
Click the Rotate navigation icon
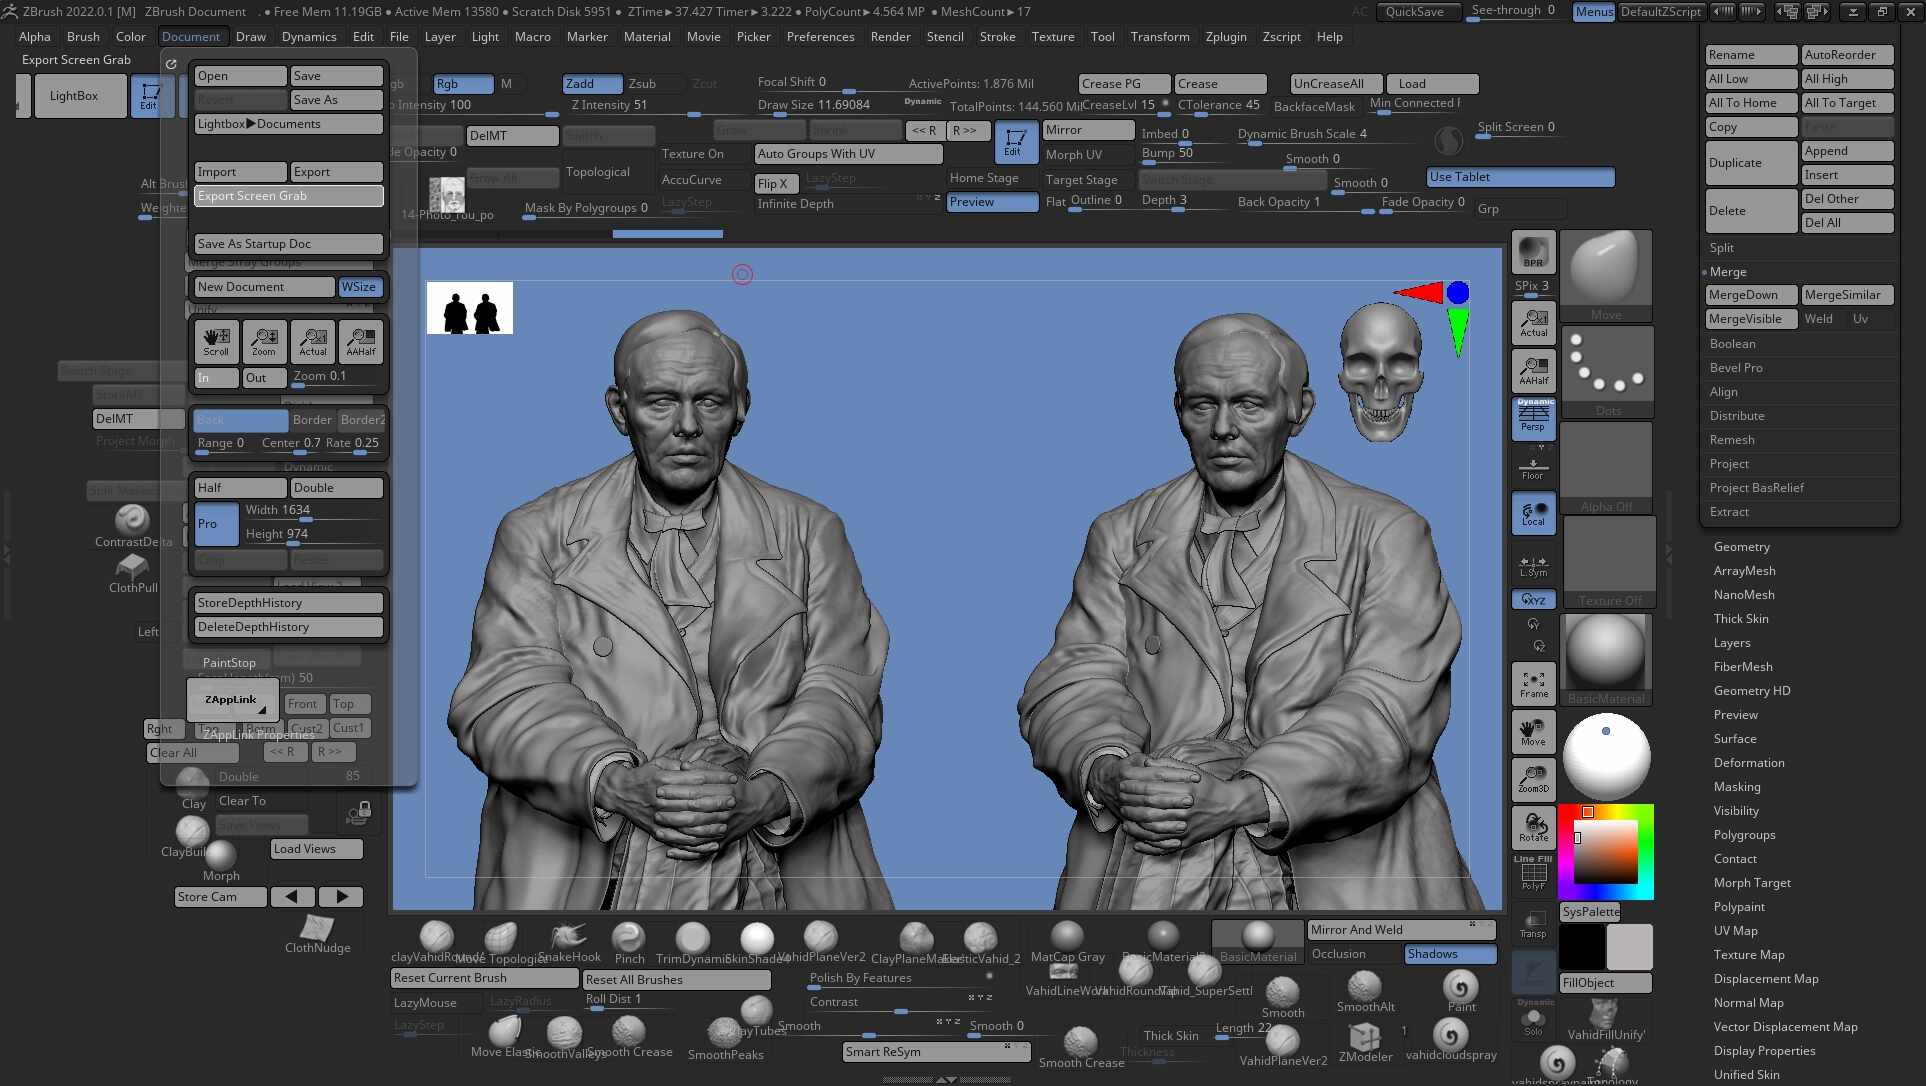1533,828
